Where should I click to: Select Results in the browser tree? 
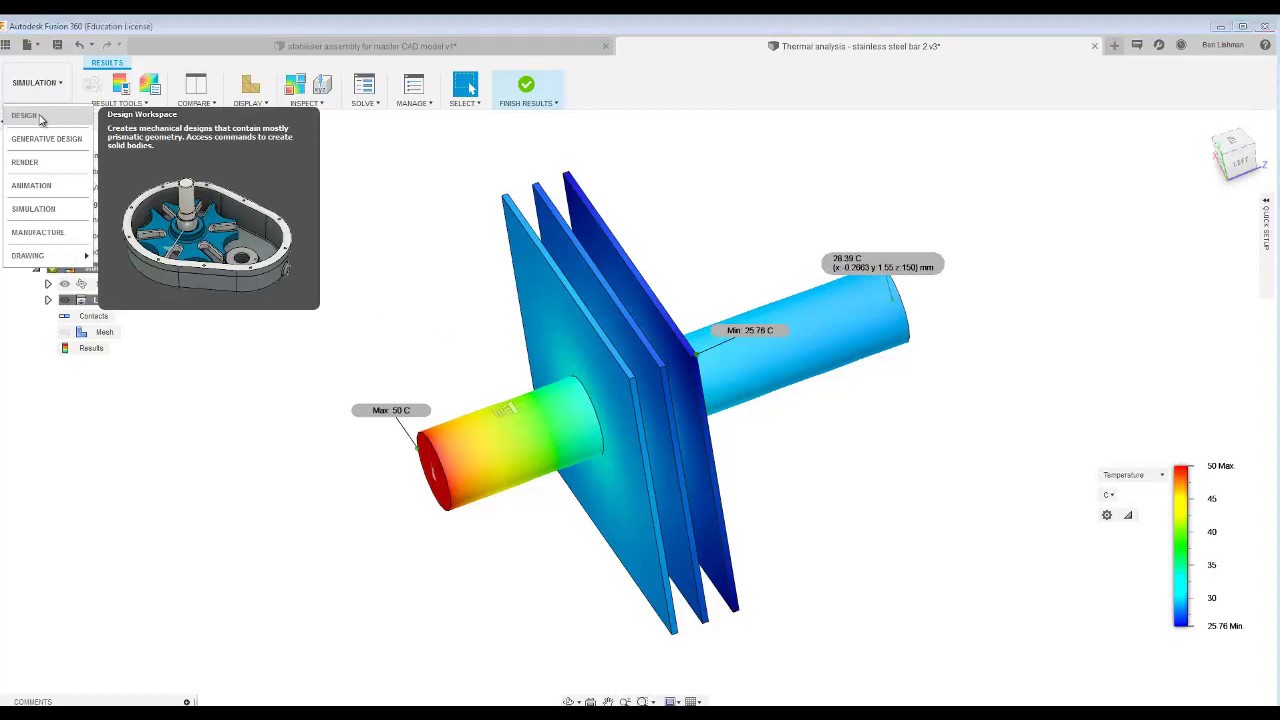91,348
